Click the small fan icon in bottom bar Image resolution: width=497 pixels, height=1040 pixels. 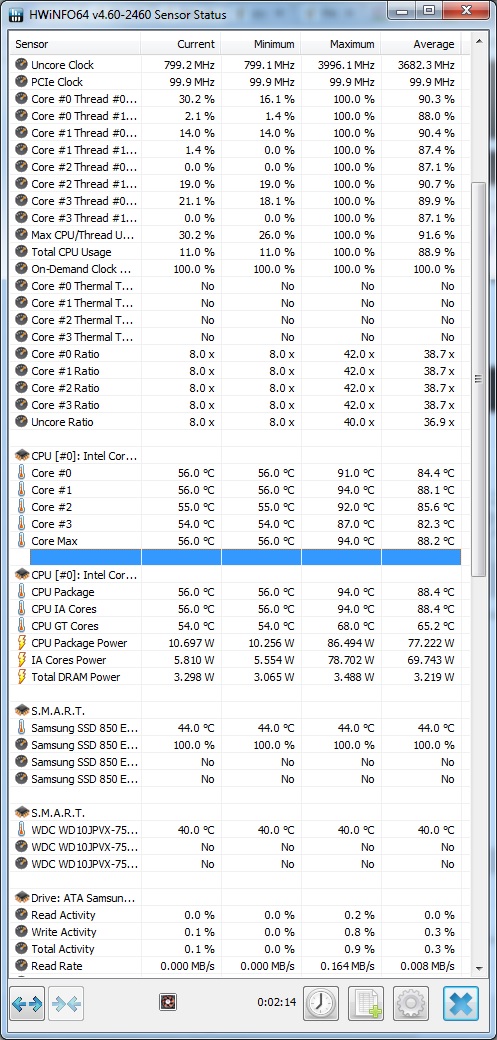coord(168,1002)
